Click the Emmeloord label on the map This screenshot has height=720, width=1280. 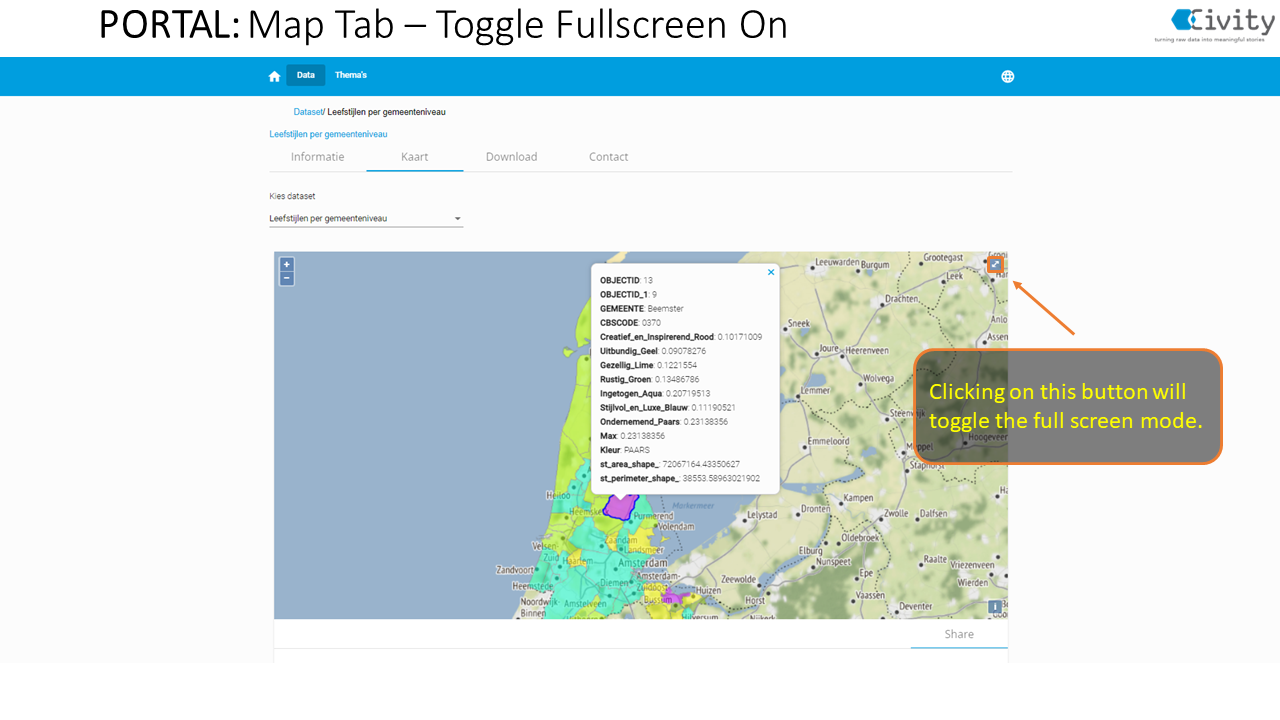pos(828,441)
